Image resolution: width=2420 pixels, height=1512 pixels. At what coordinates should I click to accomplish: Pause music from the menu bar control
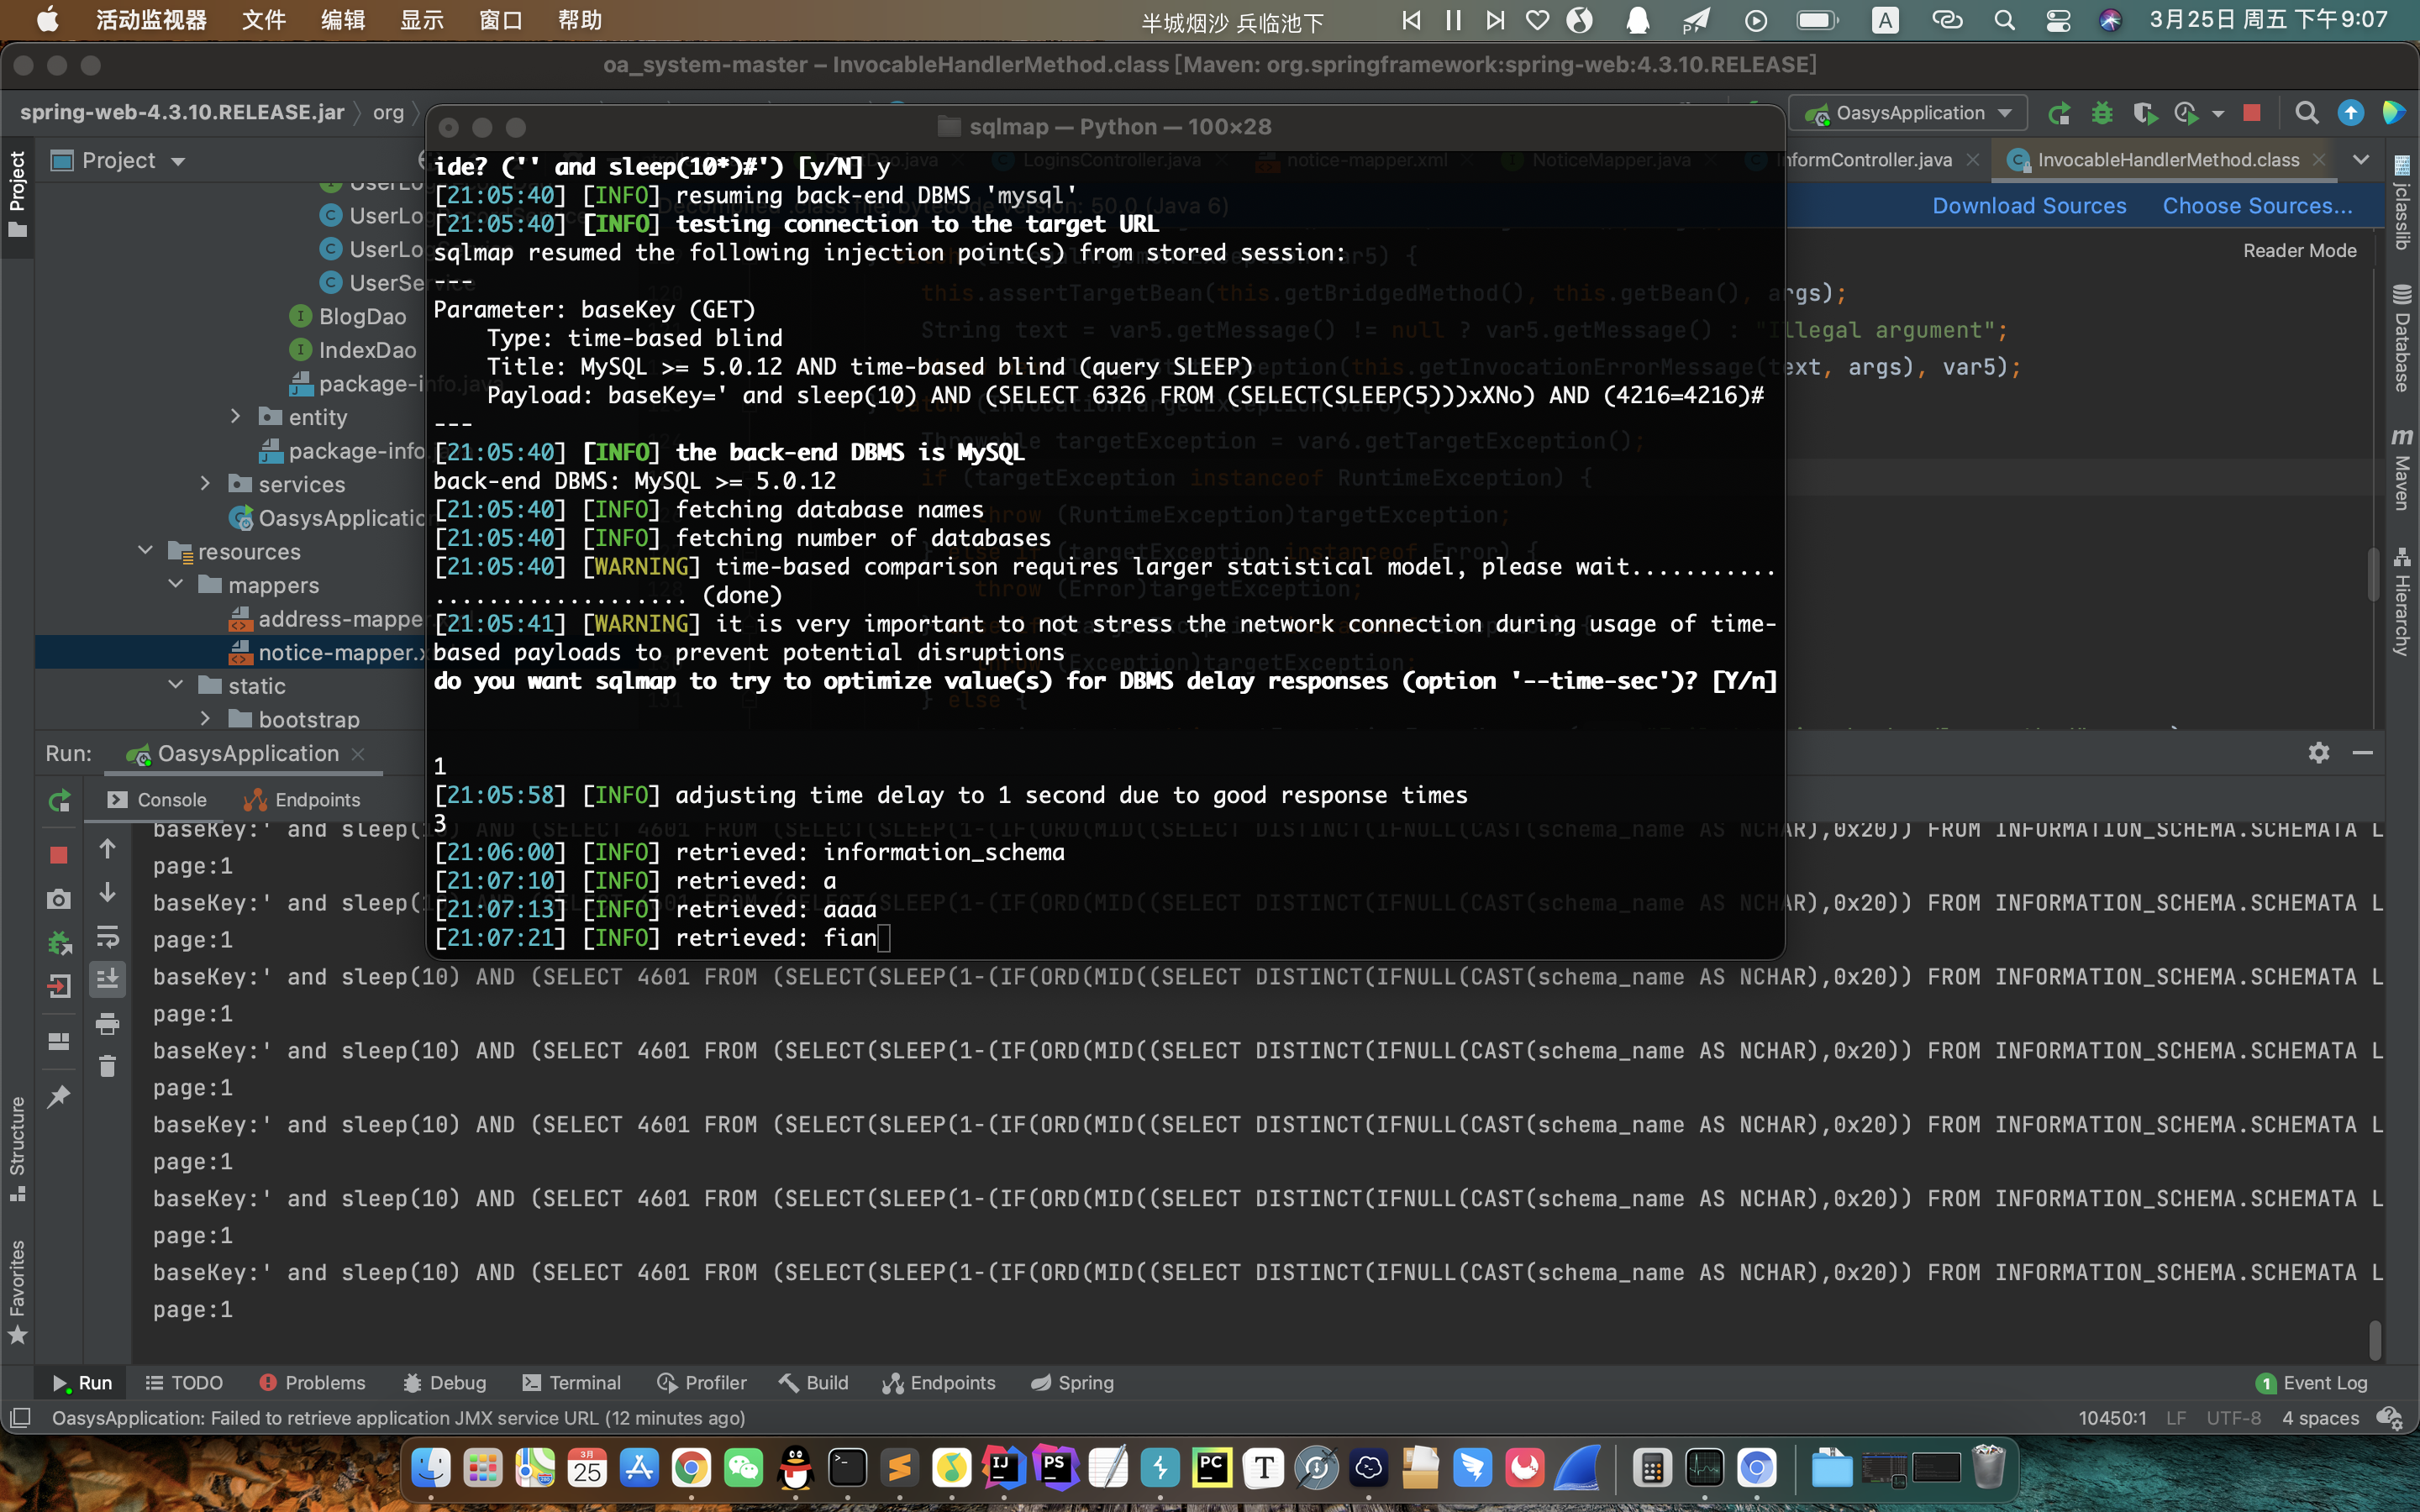[x=1453, y=20]
